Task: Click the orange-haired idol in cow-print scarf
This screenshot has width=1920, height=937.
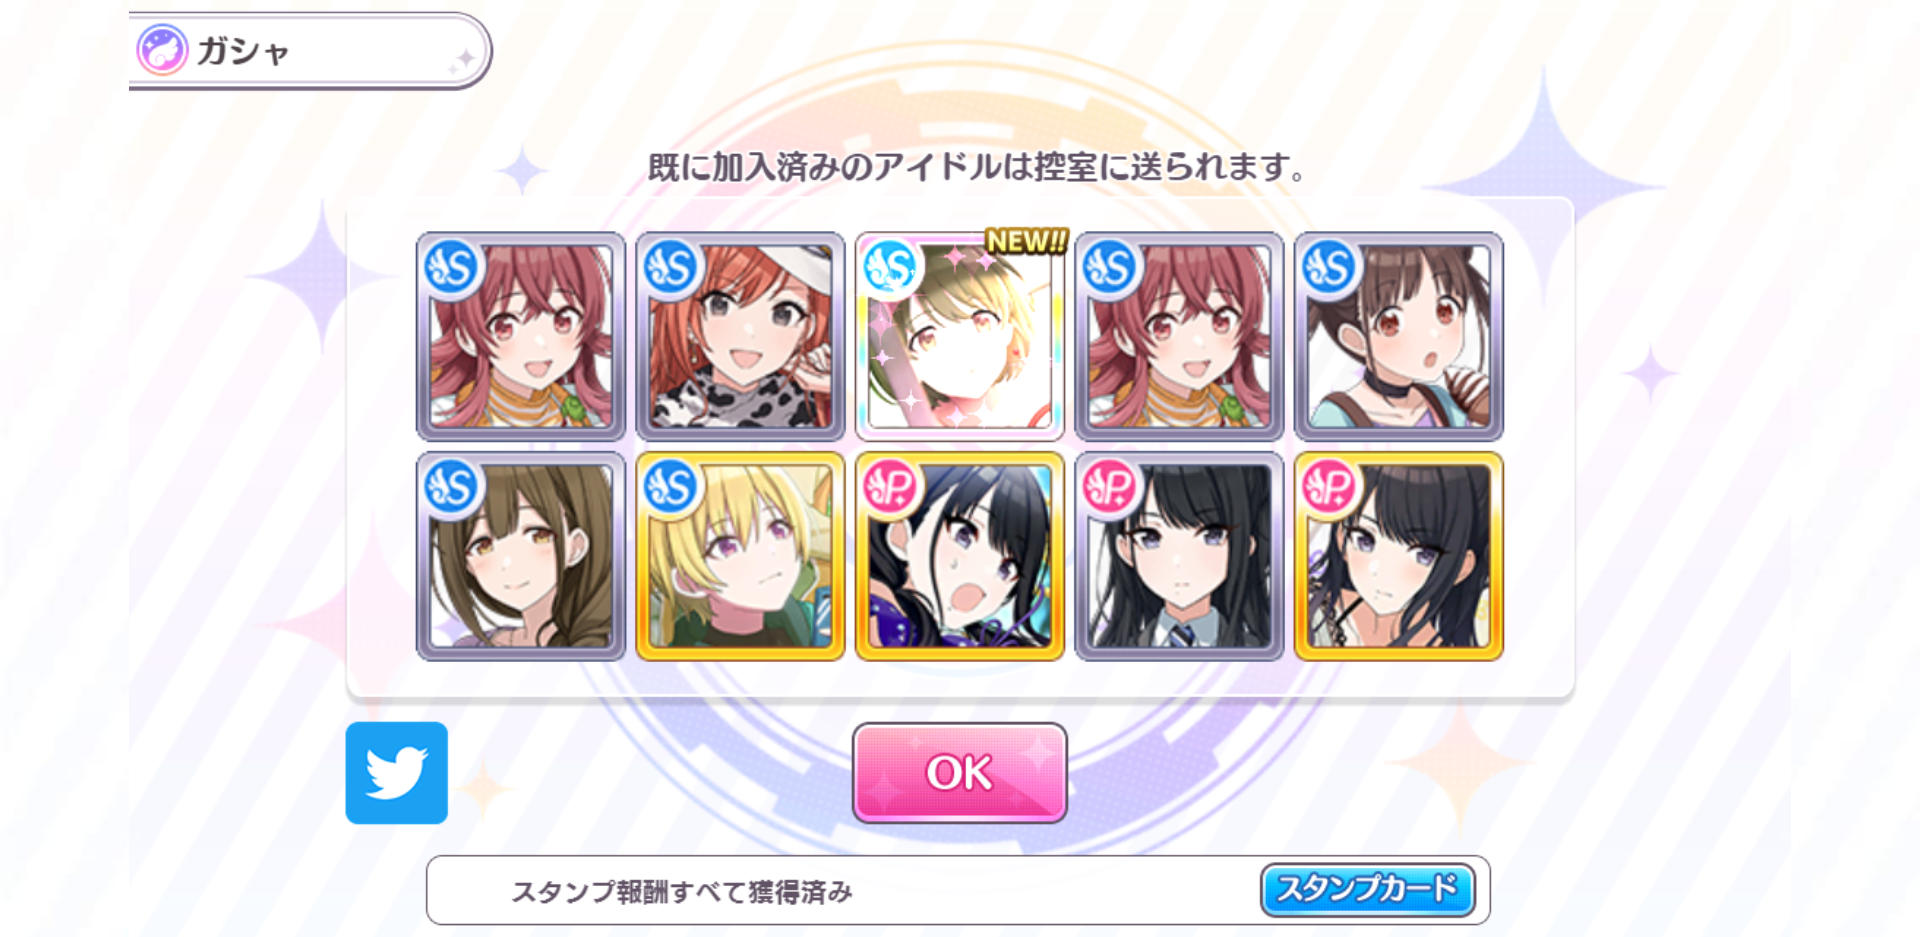Action: (x=740, y=337)
